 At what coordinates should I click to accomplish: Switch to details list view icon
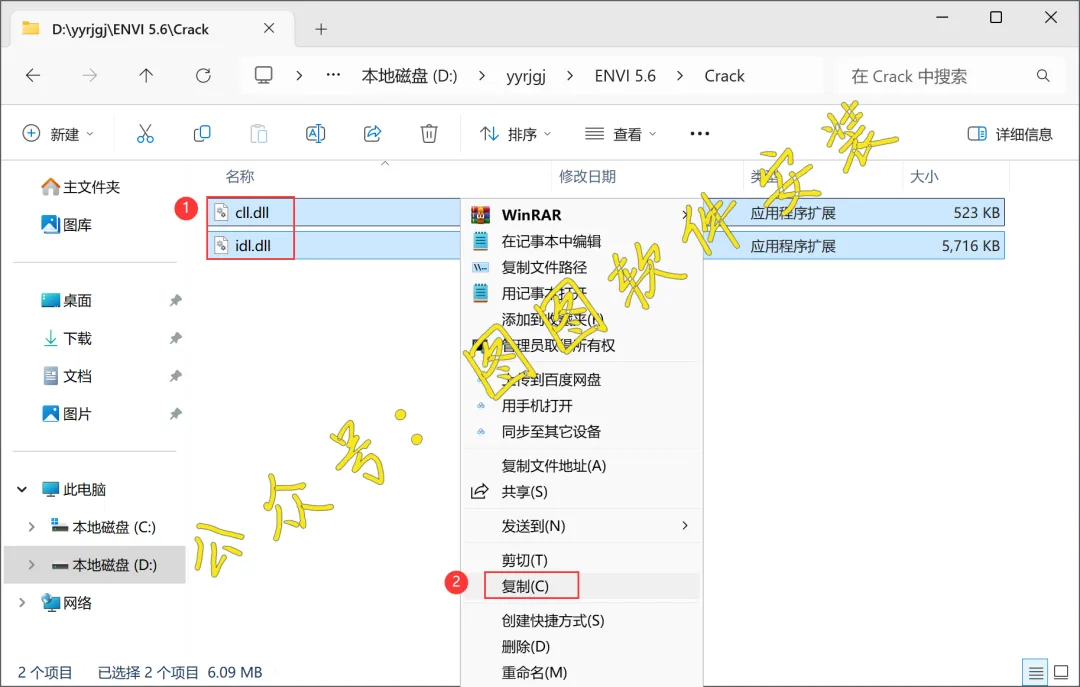tap(1036, 673)
